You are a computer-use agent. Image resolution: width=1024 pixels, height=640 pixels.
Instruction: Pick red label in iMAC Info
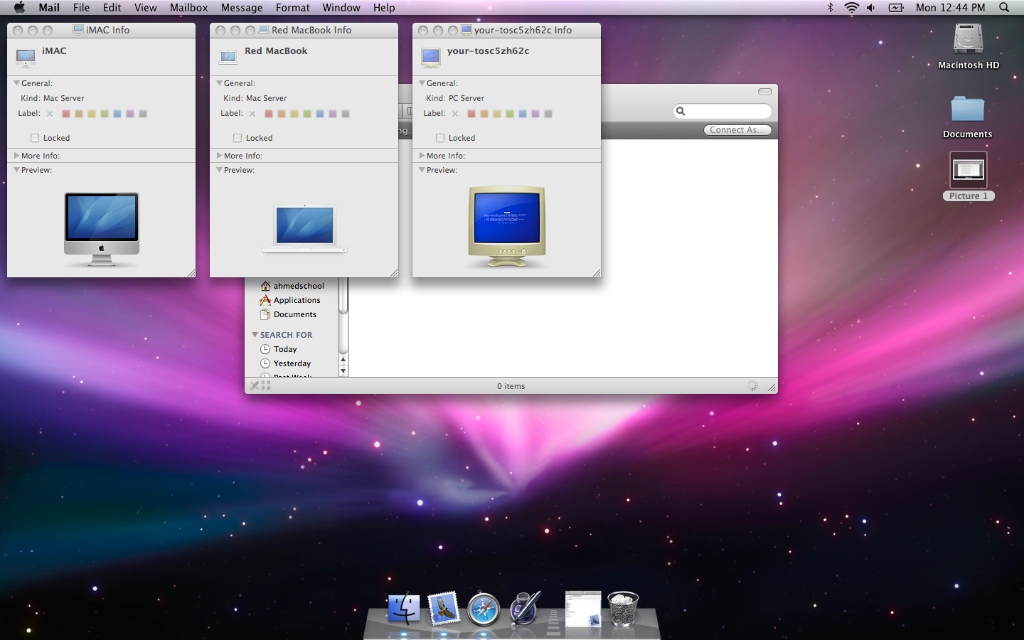[x=66, y=114]
